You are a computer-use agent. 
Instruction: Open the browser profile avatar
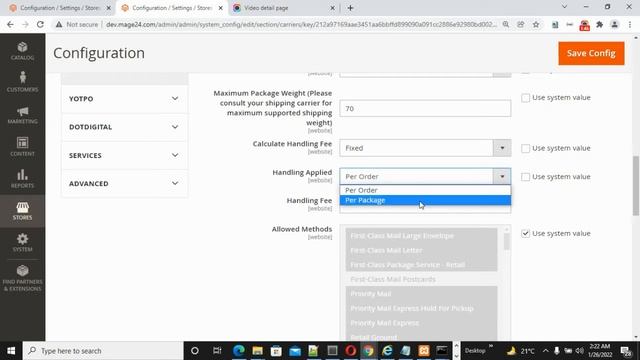click(614, 24)
